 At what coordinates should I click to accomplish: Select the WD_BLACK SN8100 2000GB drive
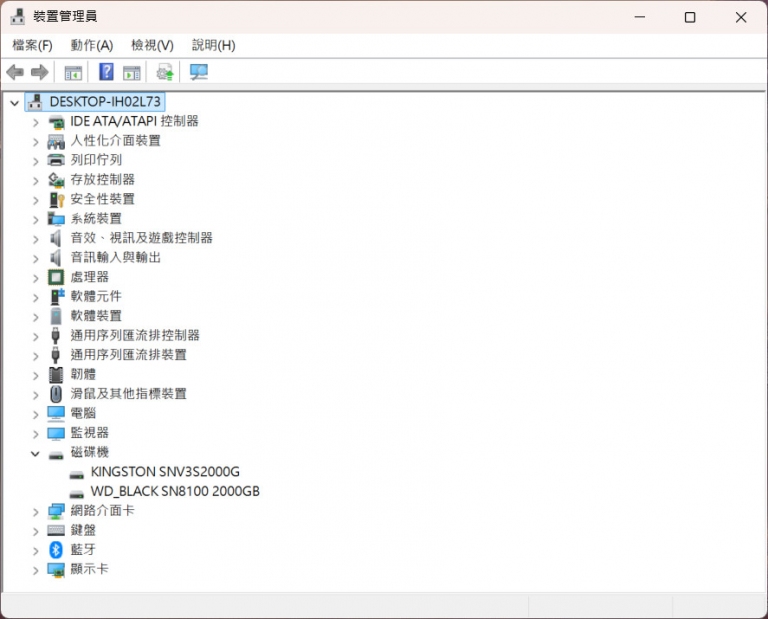(175, 491)
